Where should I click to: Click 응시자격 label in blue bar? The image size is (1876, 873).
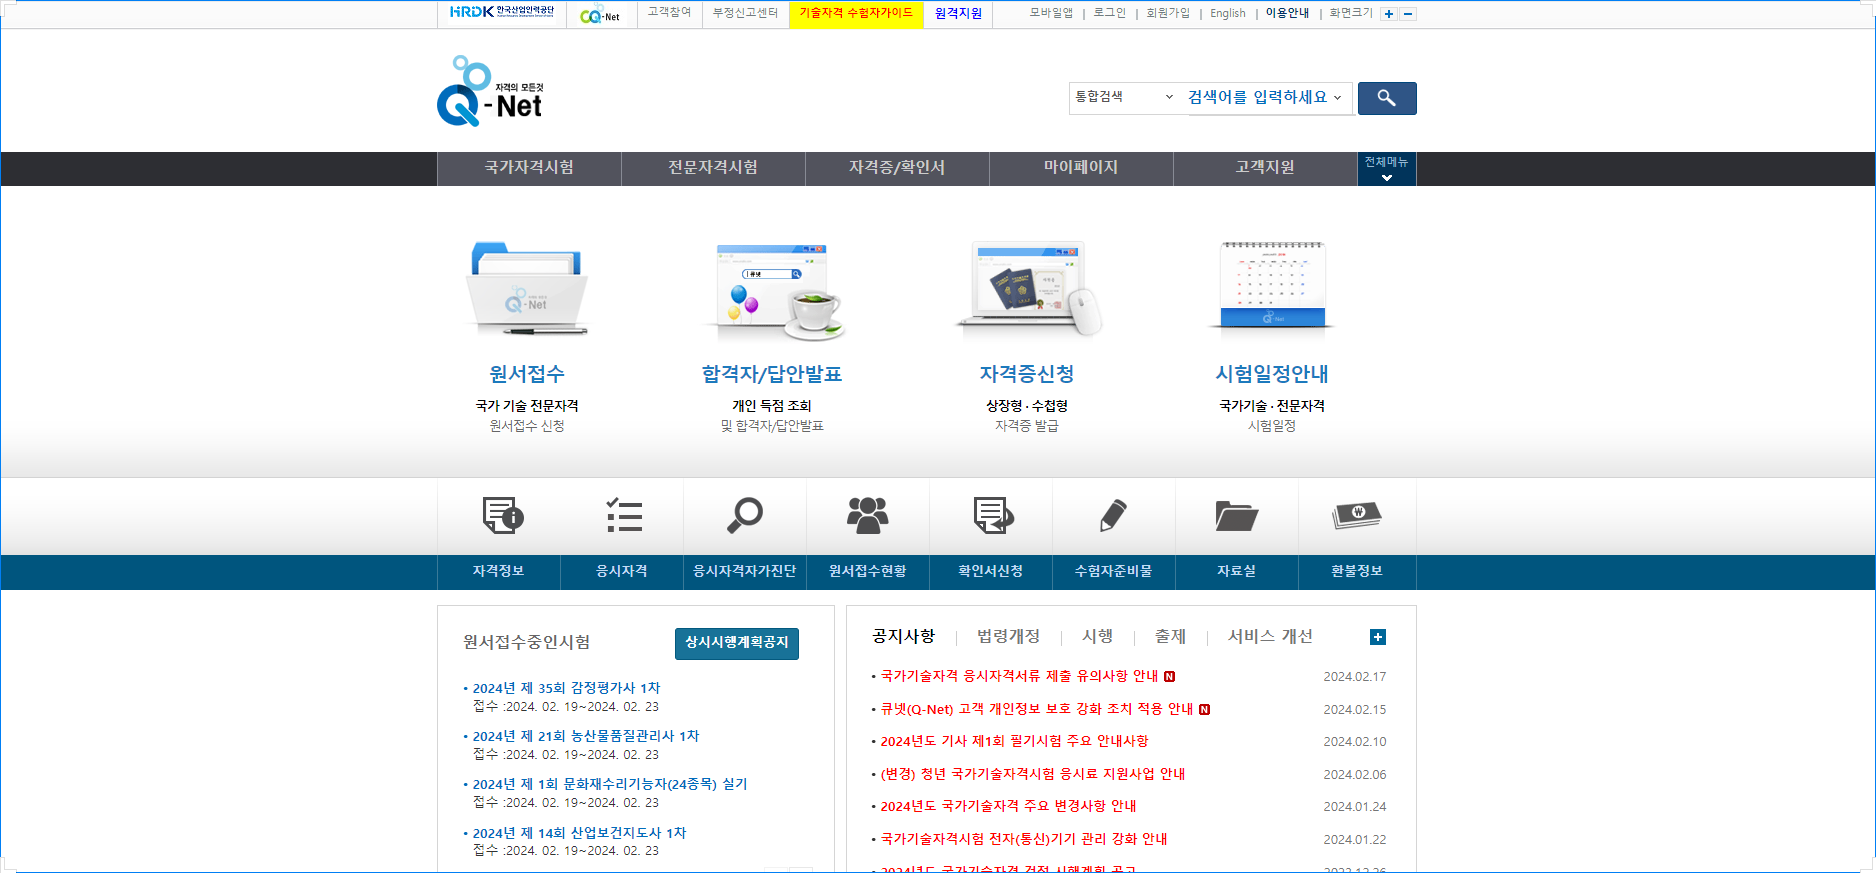622,571
